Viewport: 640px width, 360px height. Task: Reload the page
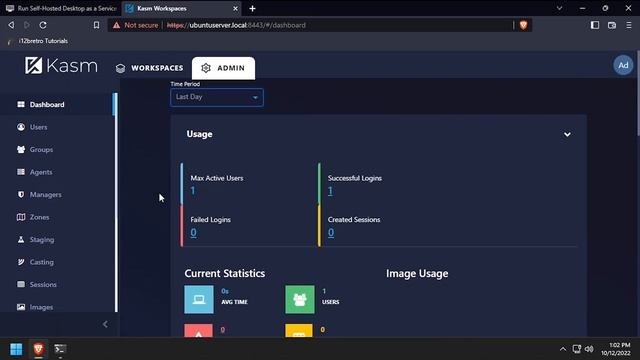(x=43, y=25)
